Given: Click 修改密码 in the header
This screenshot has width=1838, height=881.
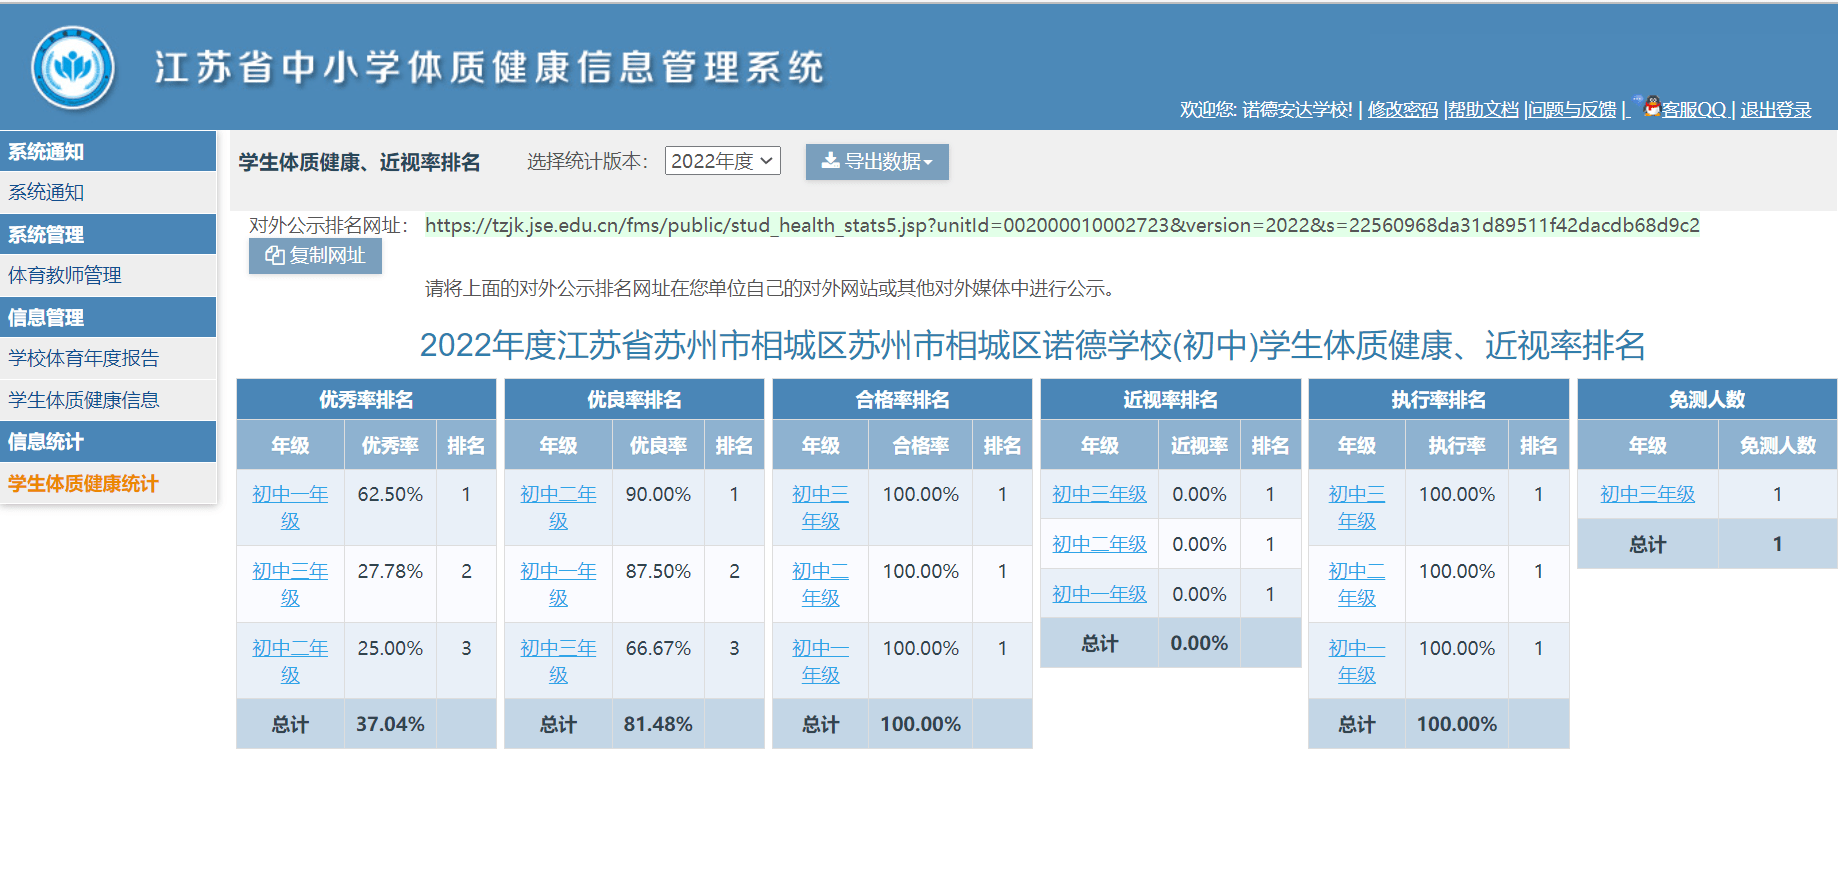Looking at the screenshot, I should click(x=1402, y=110).
